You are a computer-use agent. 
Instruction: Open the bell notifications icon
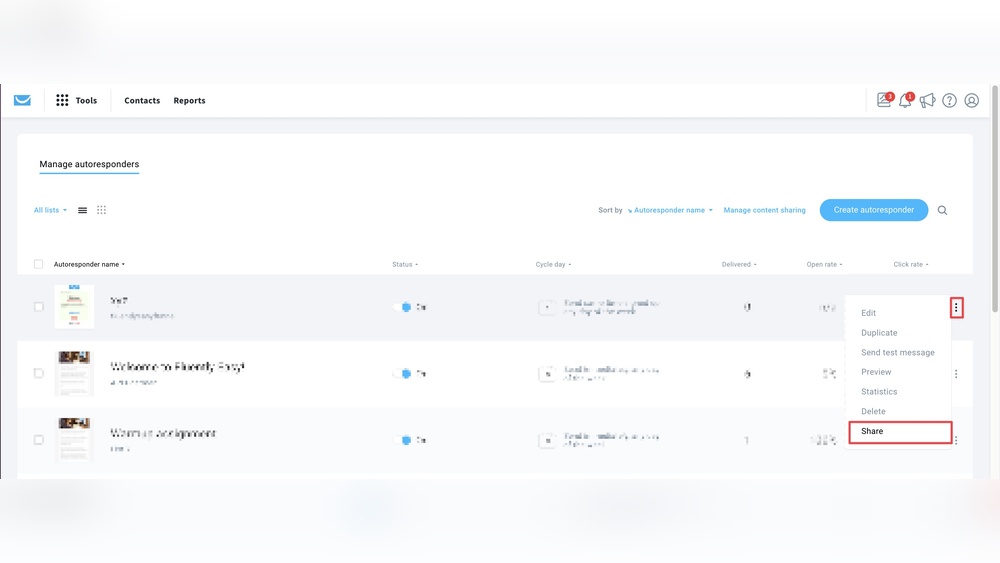pos(905,100)
